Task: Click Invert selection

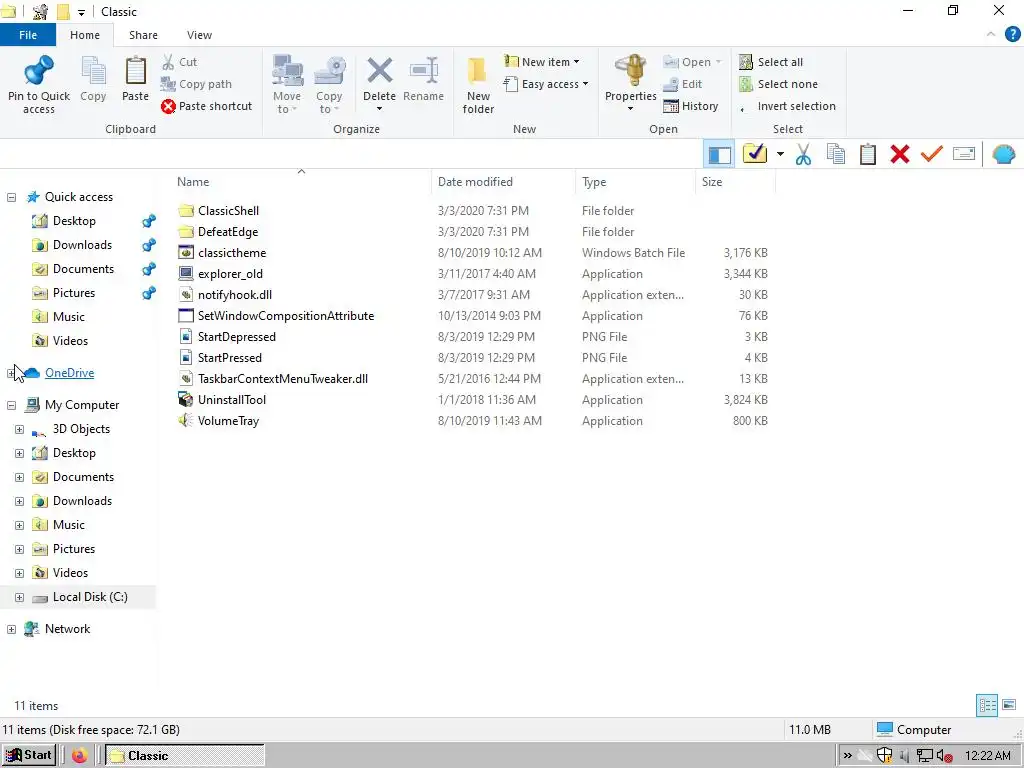Action: click(787, 106)
